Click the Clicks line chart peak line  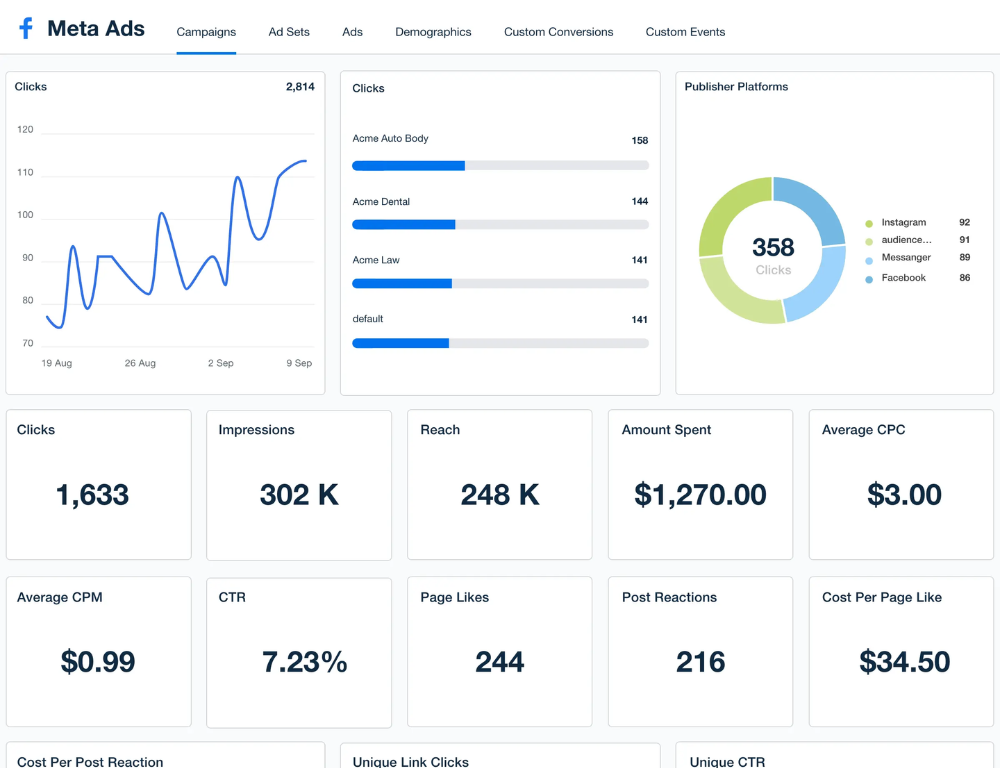click(x=300, y=161)
